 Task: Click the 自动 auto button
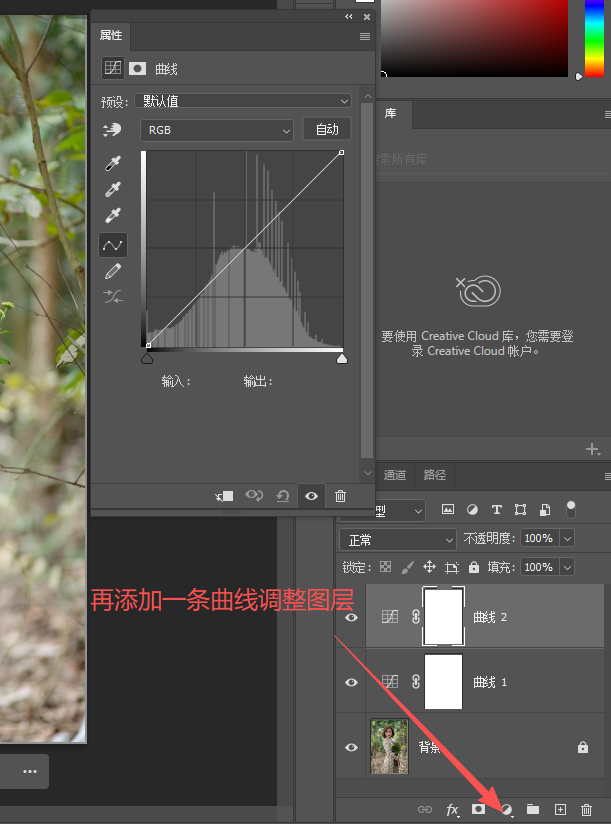pyautogui.click(x=327, y=129)
